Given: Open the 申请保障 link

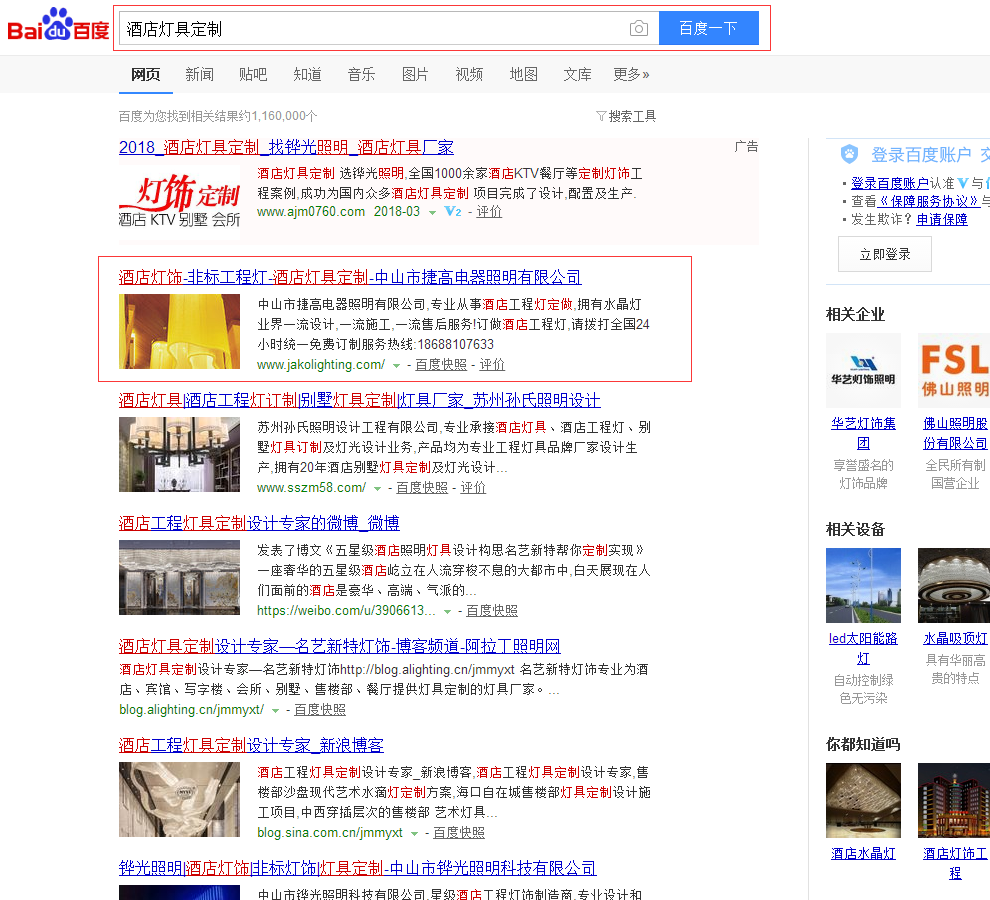Looking at the screenshot, I should (942, 219).
